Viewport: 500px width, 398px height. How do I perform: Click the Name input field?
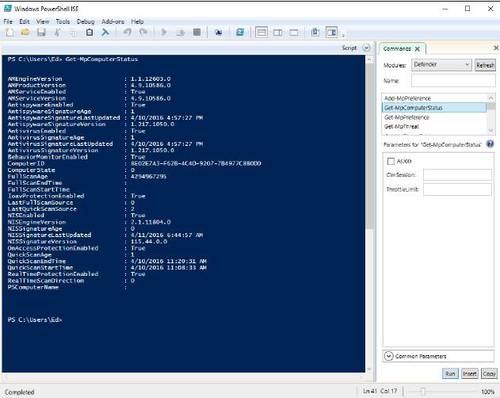[453, 81]
